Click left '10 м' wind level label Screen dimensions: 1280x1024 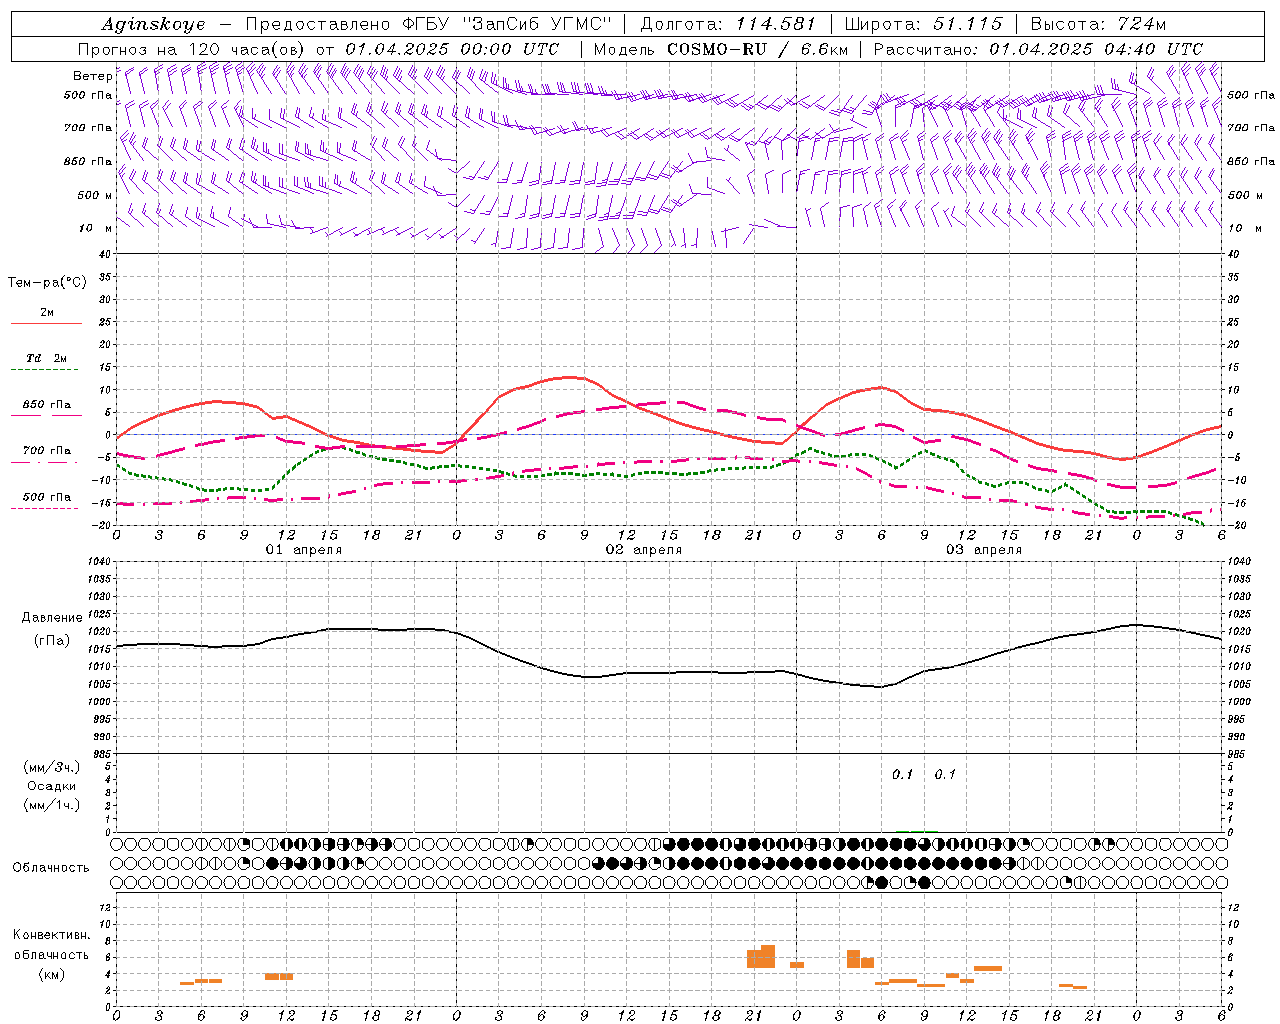(95, 228)
